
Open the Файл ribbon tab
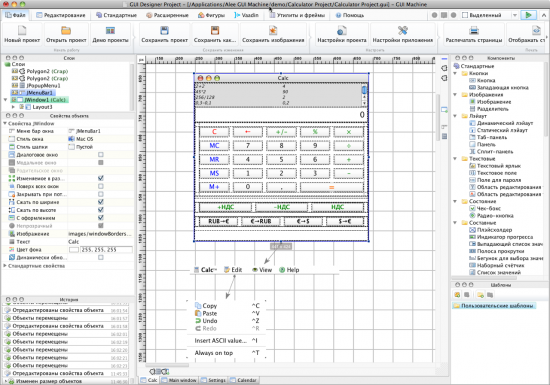click(15, 15)
